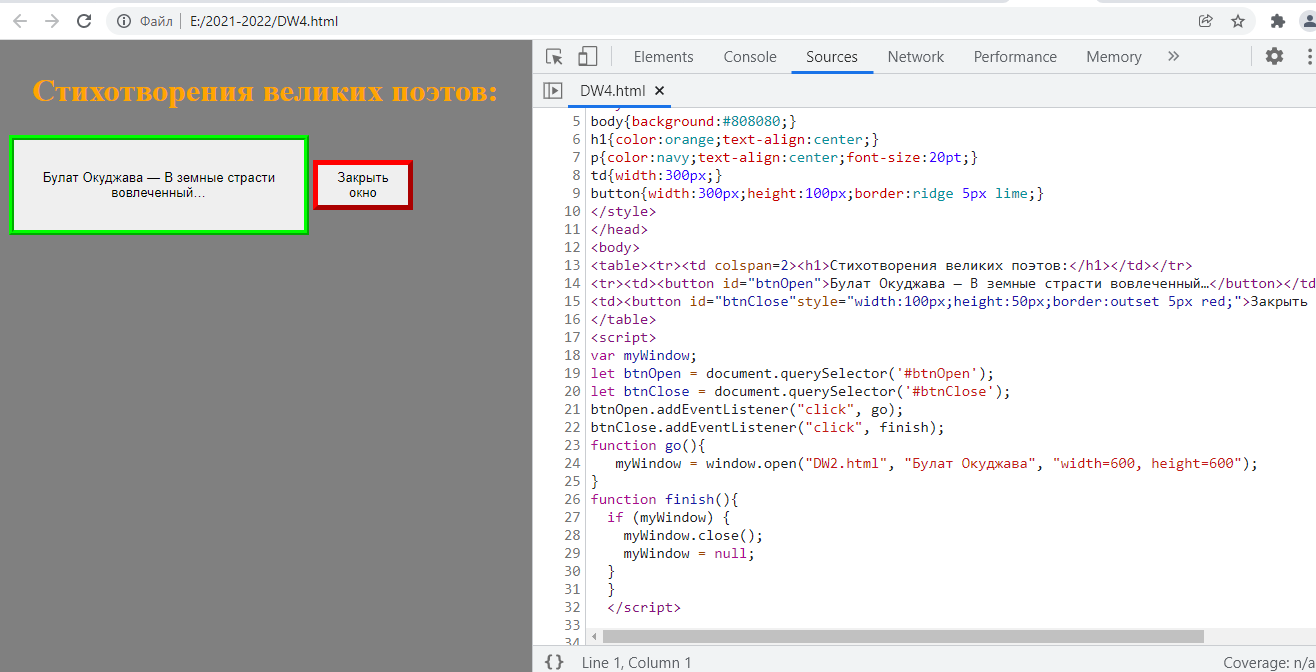Activate the inspect element picker
The width and height of the screenshot is (1316, 672).
pyautogui.click(x=554, y=57)
